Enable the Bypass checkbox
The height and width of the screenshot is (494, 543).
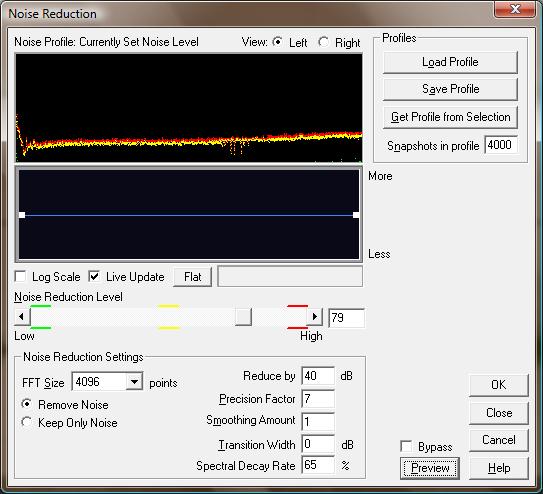(406, 446)
